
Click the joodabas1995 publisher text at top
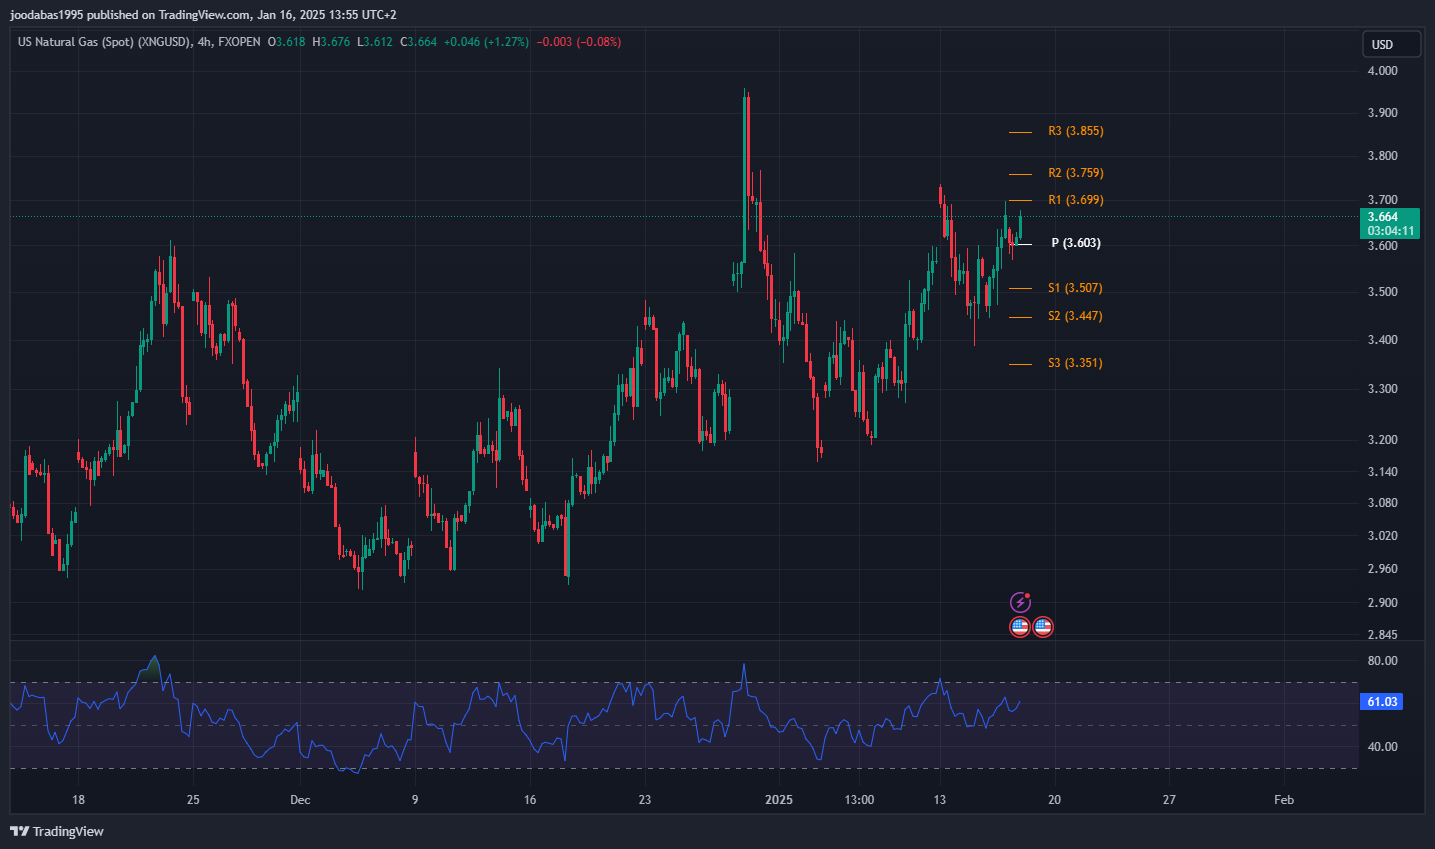pos(46,15)
